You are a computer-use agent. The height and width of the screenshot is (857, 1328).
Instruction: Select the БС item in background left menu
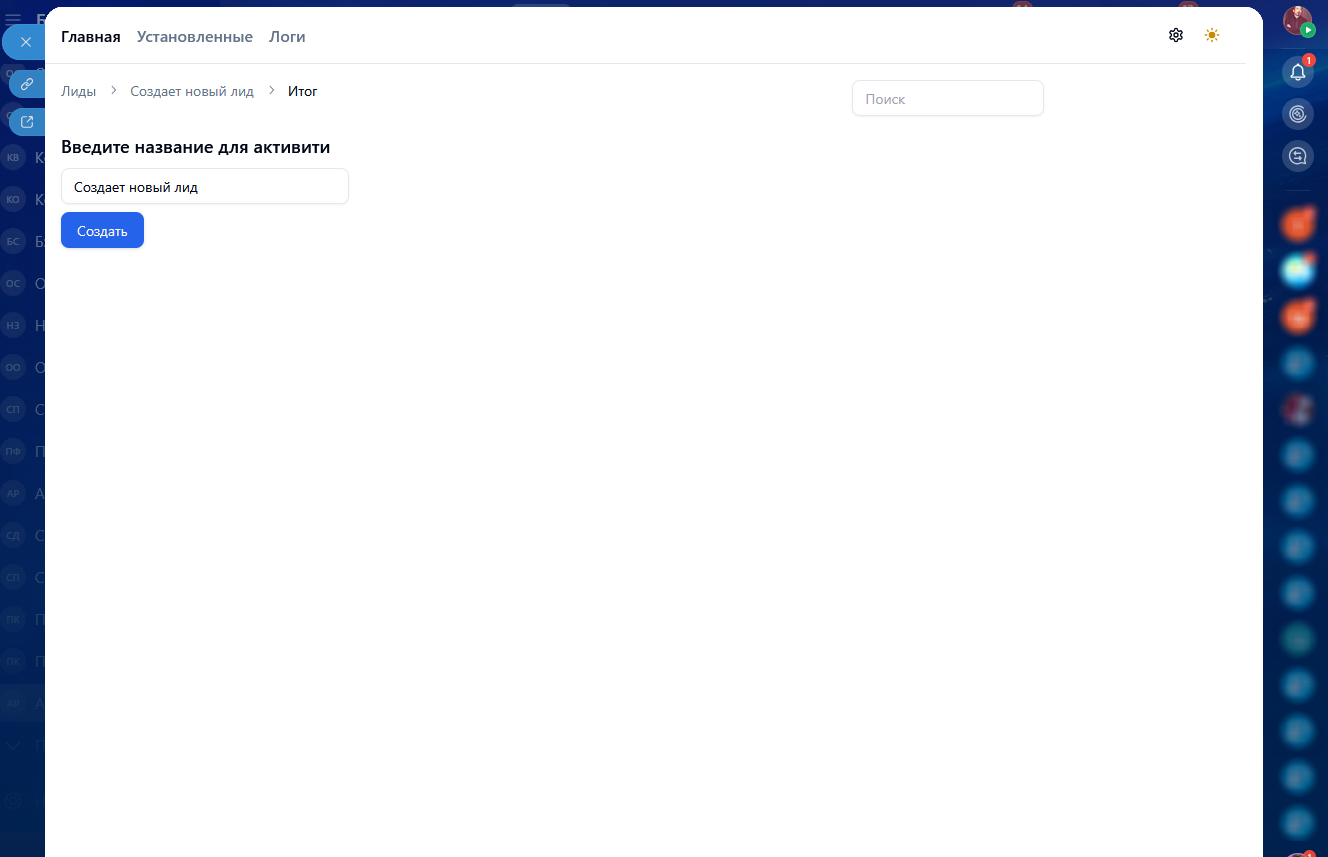click(14, 241)
